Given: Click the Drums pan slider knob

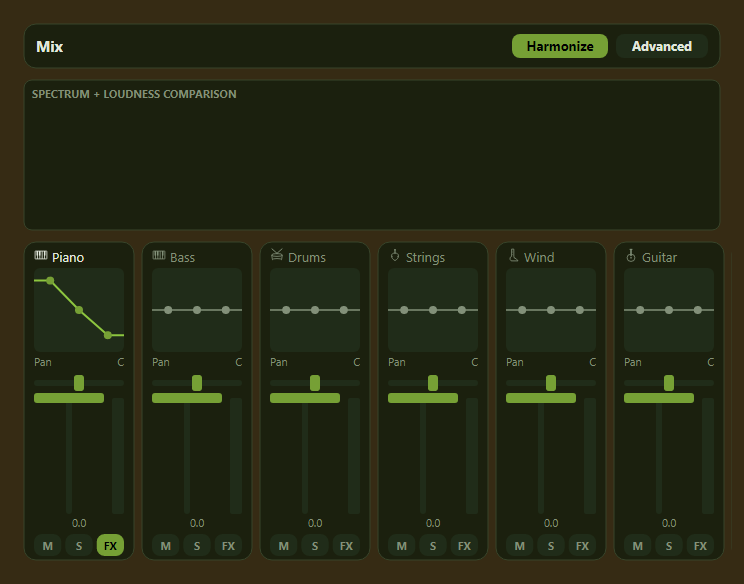Looking at the screenshot, I should coord(315,383).
